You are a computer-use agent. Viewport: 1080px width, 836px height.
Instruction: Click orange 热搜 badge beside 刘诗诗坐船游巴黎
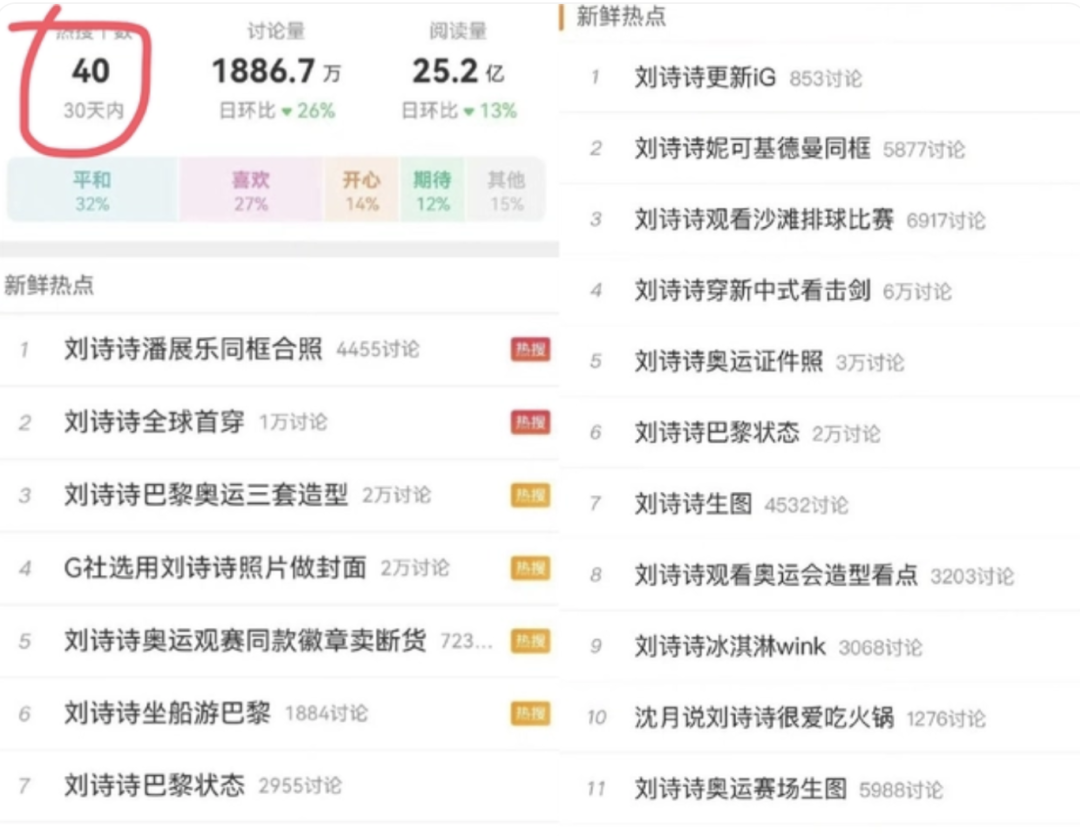[530, 713]
